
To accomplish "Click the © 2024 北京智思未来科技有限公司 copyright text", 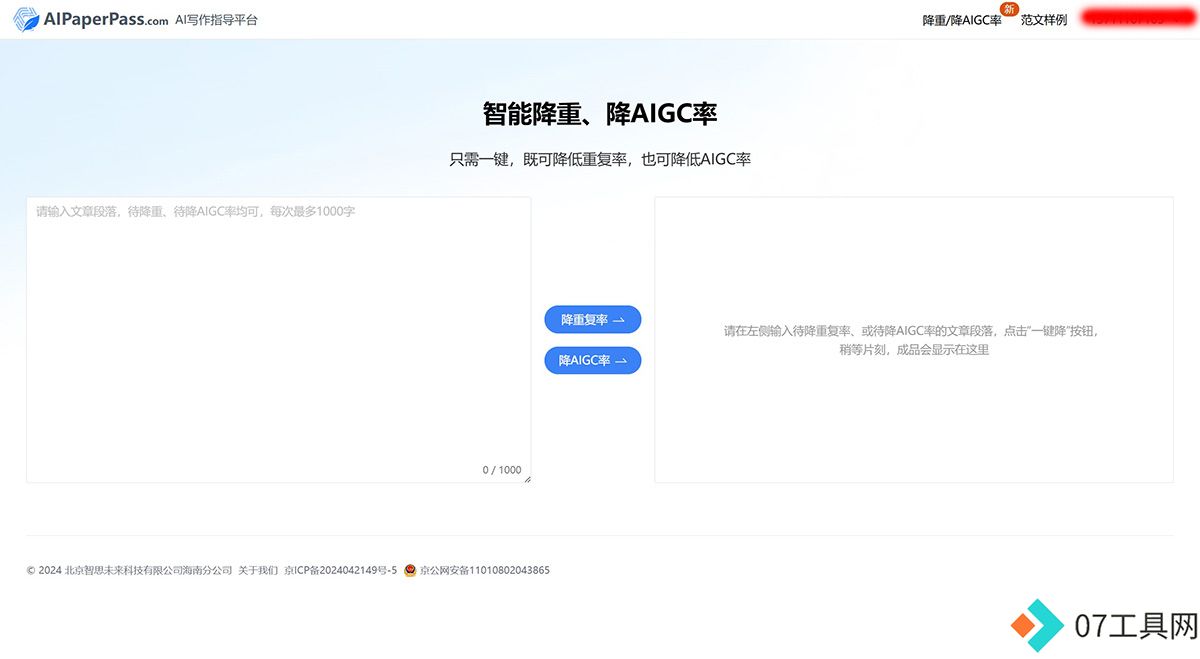I will 129,570.
